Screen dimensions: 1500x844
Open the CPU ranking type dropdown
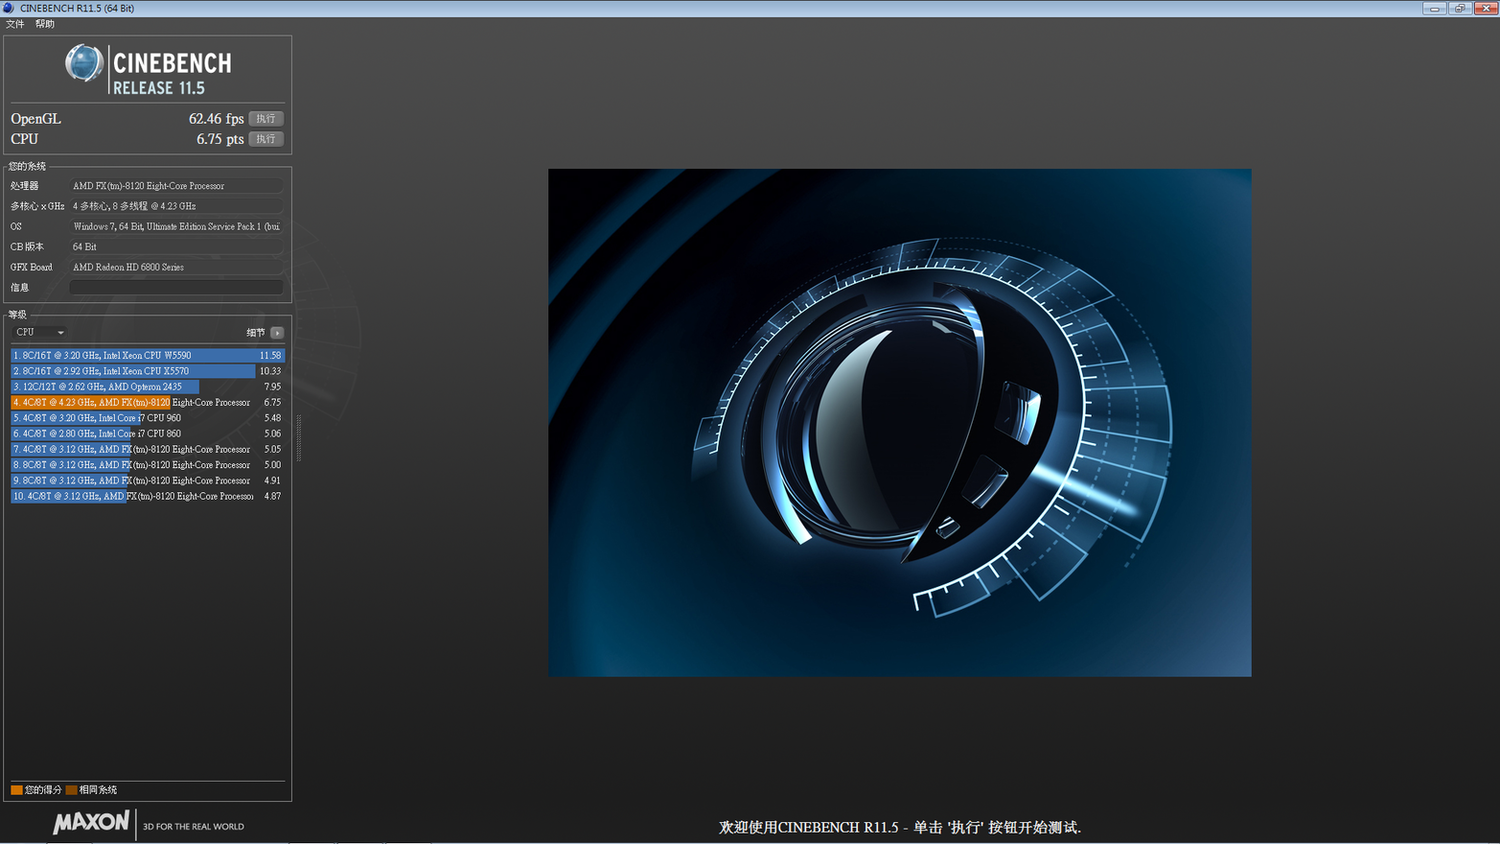(x=40, y=332)
